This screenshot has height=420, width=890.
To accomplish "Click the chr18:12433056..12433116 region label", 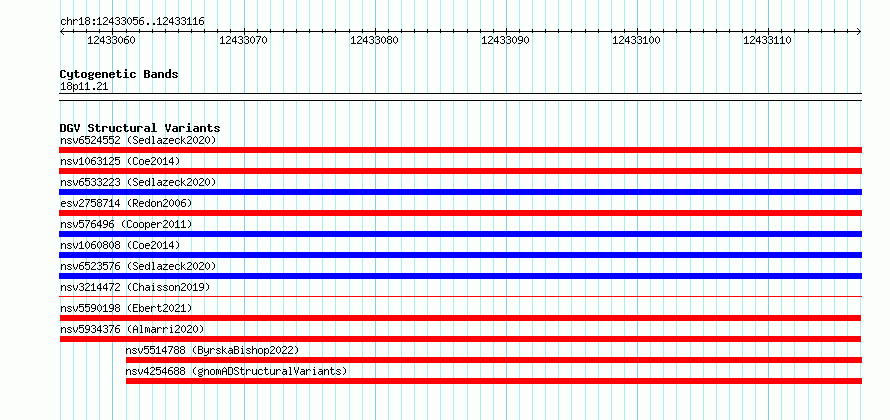I will pyautogui.click(x=132, y=22).
